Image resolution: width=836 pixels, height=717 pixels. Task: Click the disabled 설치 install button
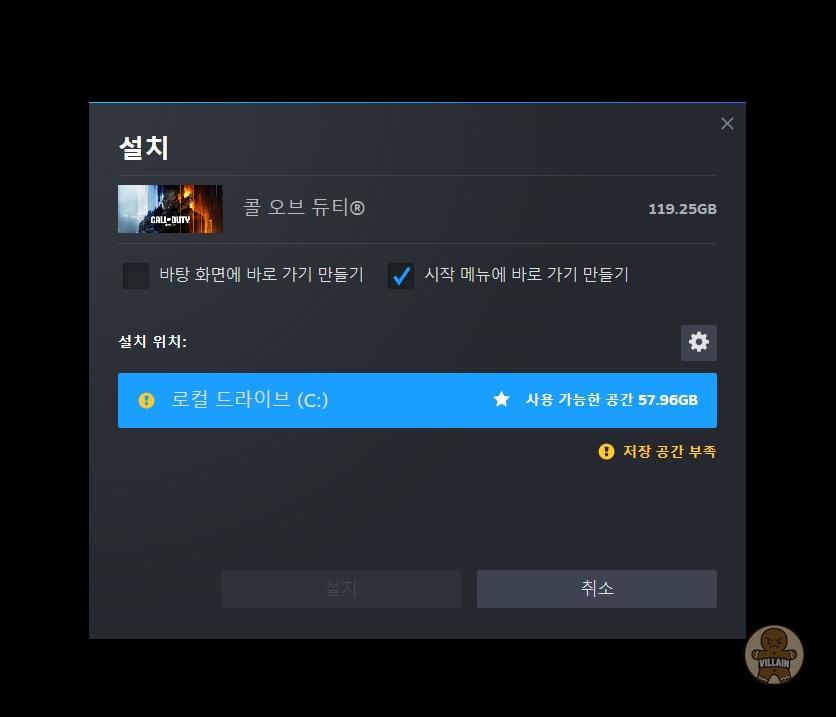341,589
